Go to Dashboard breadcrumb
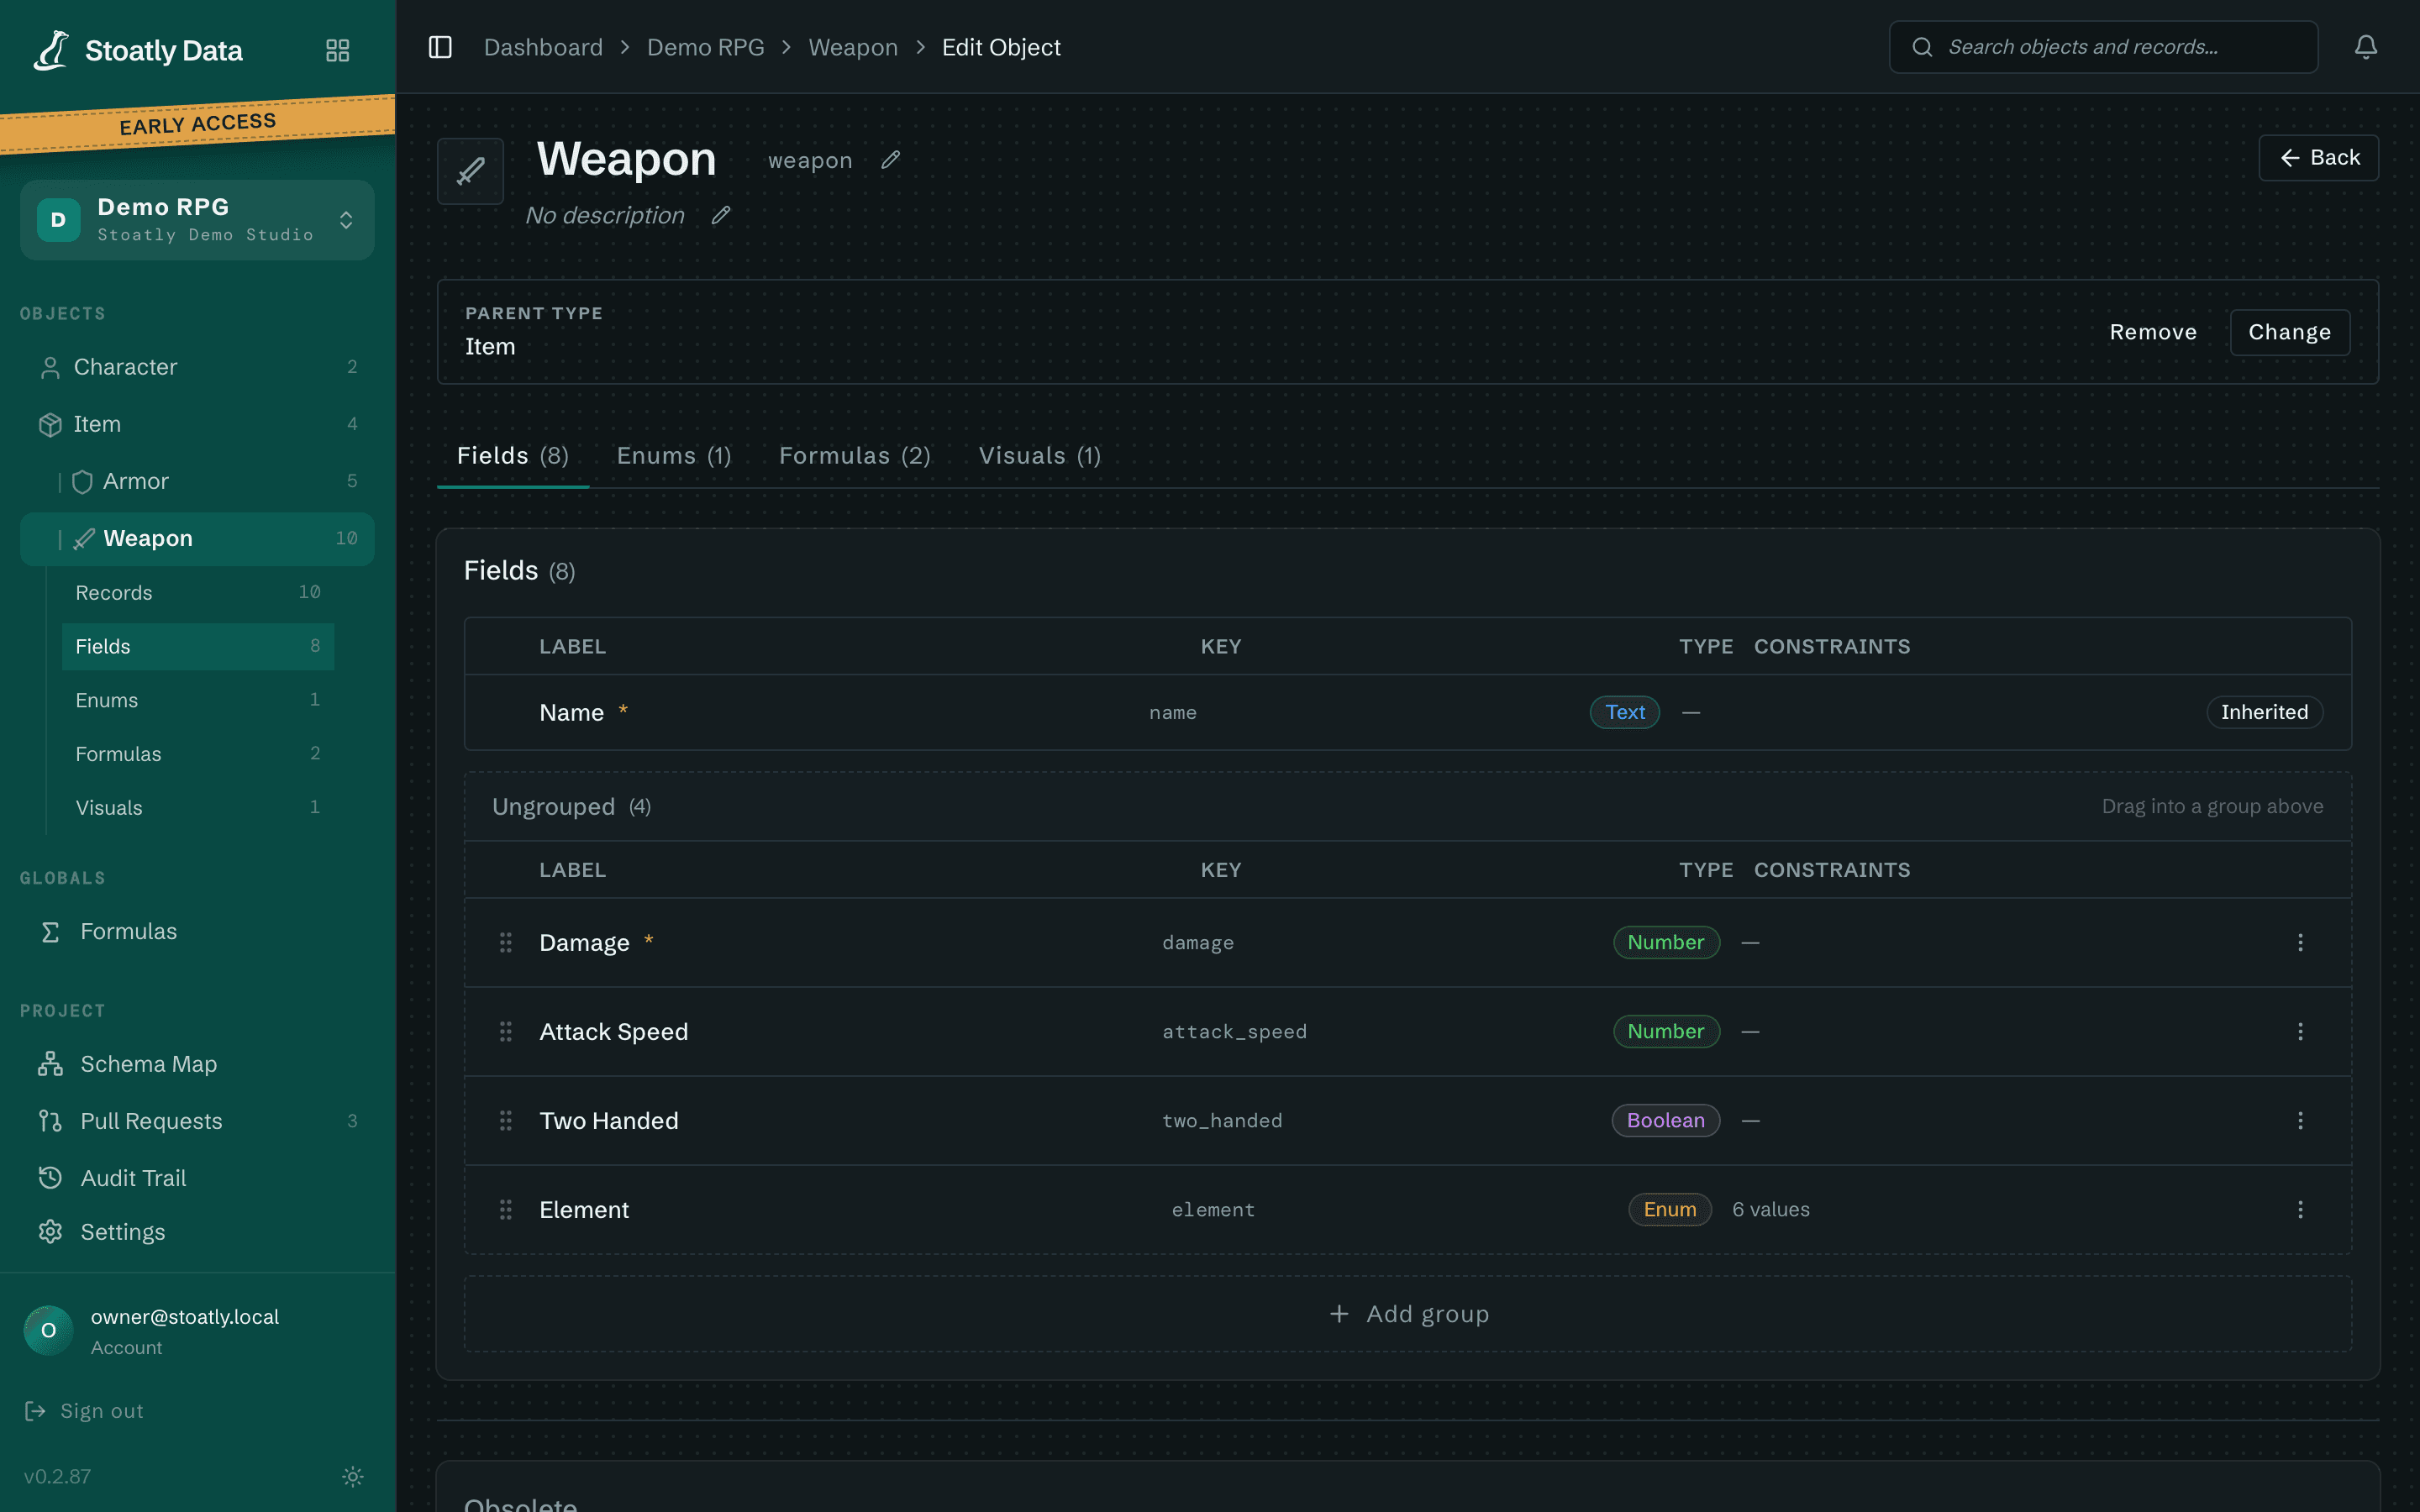Viewport: 2420px width, 1512px height. point(543,47)
